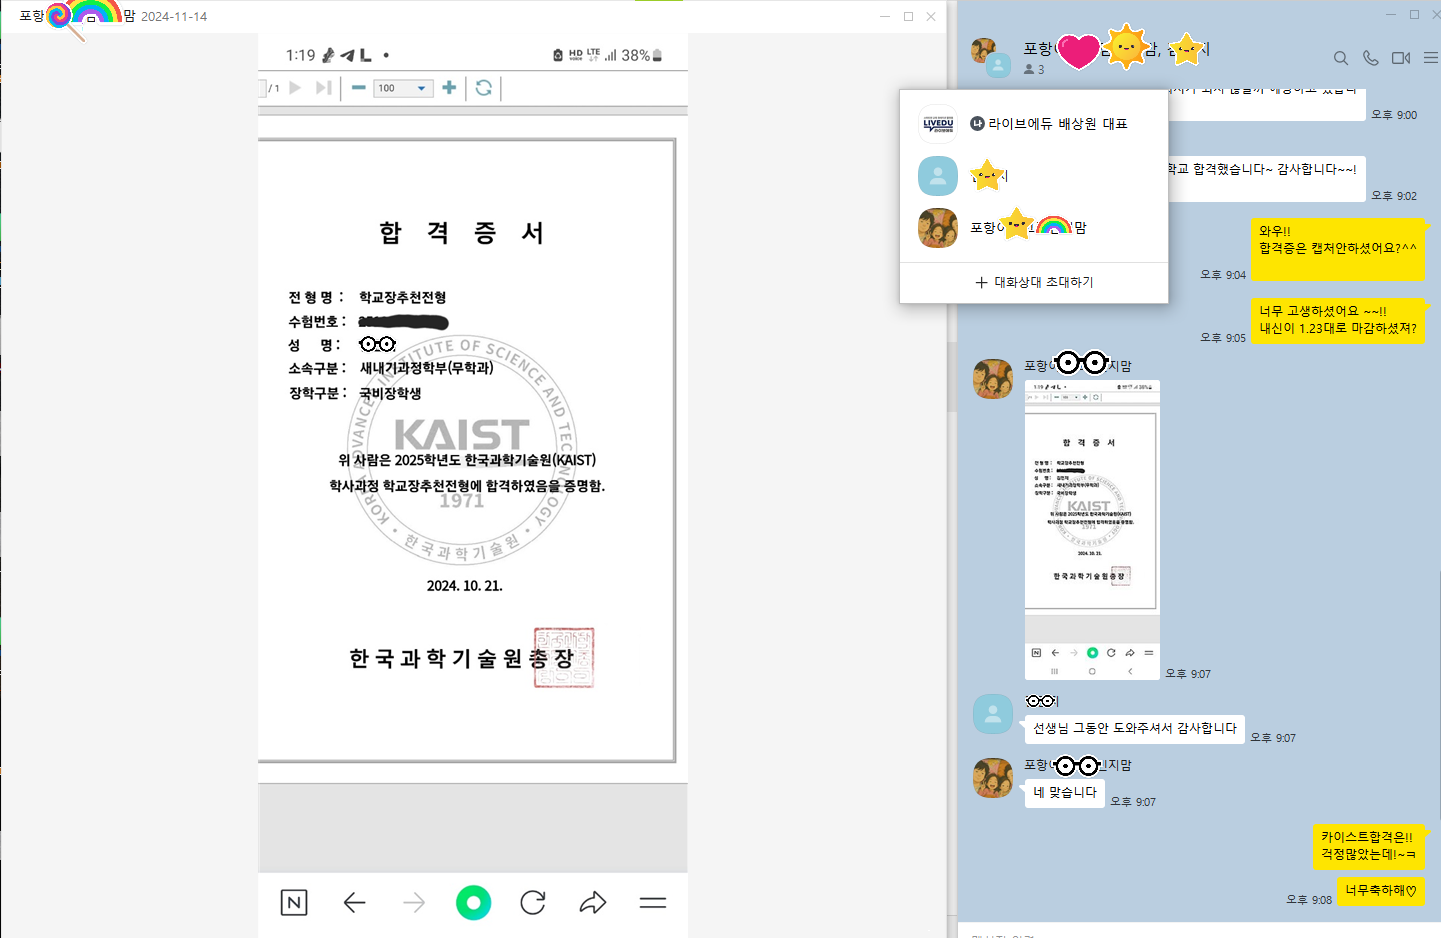Screen dimensions: 1441x938
Task: Click the zoom in plus icon
Action: click(x=449, y=88)
